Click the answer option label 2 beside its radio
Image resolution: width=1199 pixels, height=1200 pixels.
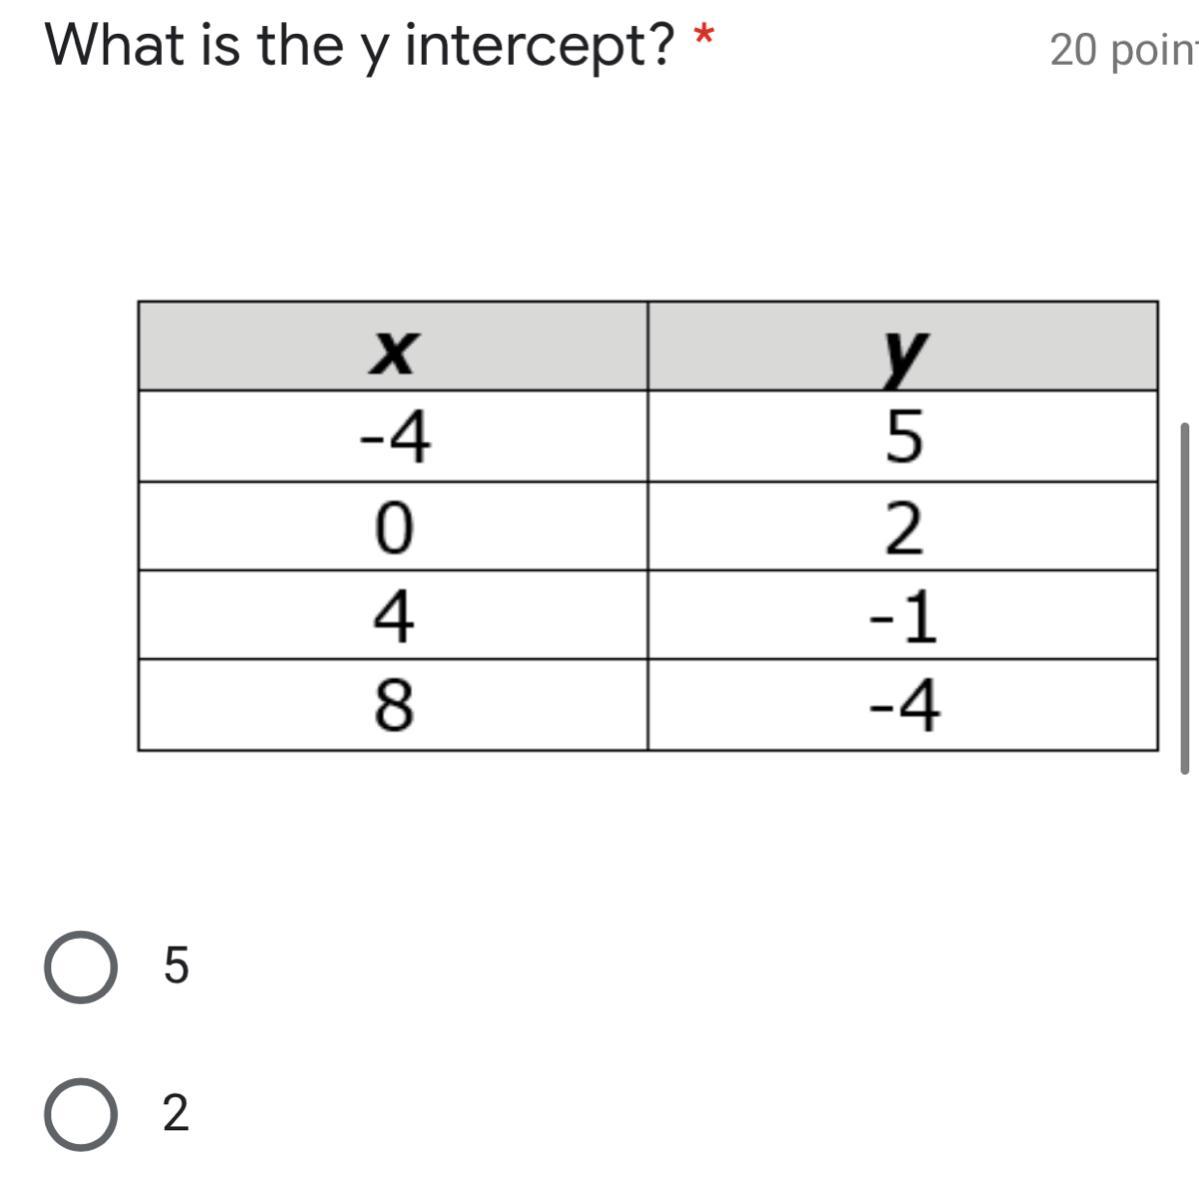(175, 1113)
